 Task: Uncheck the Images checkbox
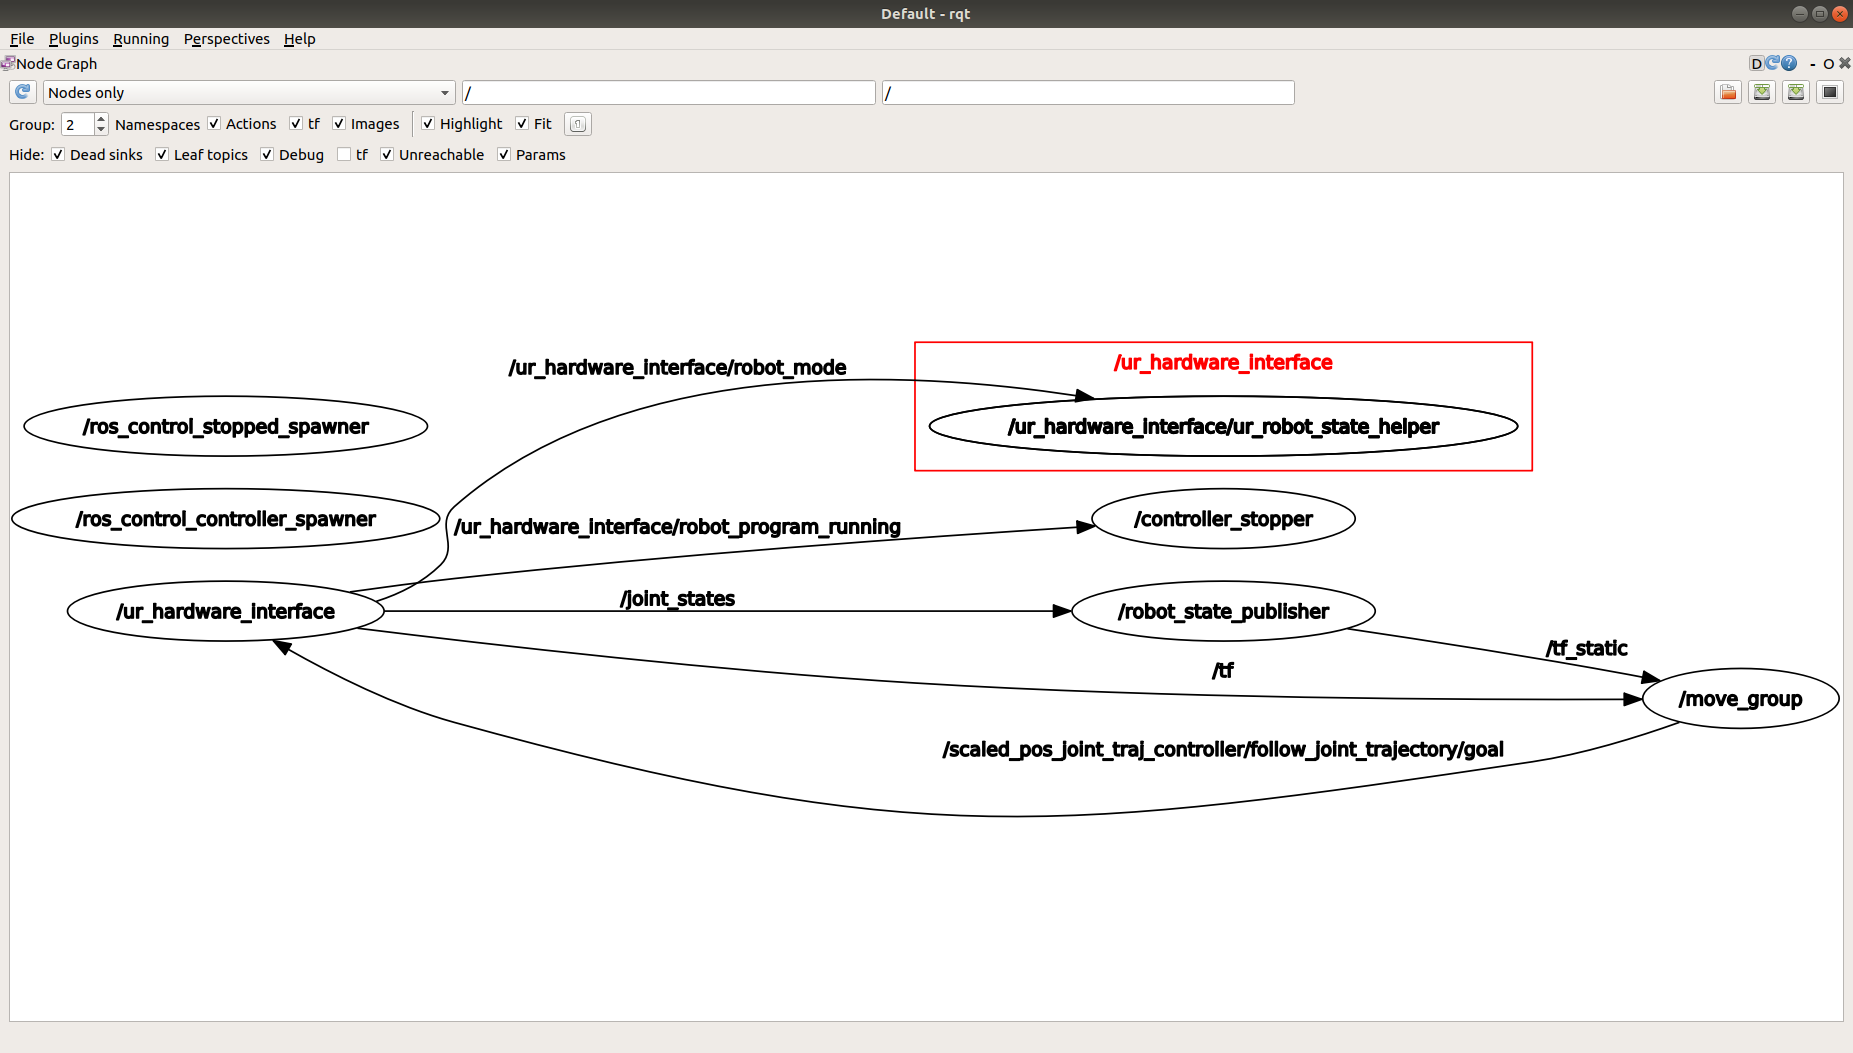pos(337,123)
